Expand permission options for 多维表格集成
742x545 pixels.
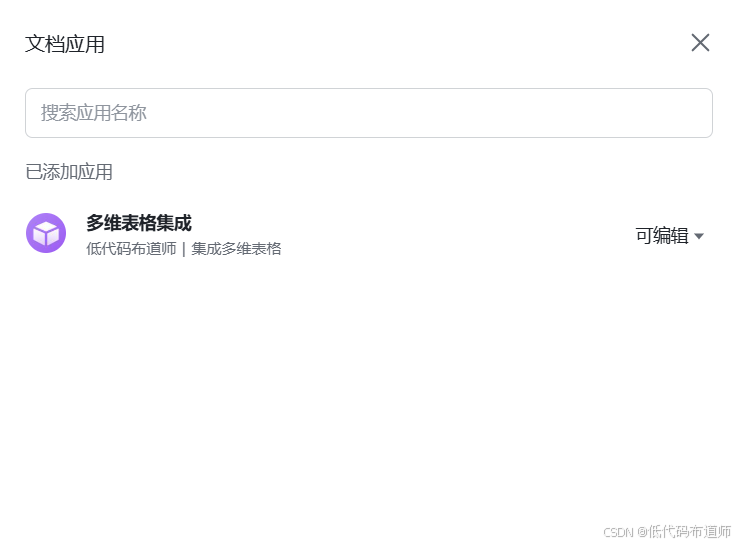(669, 236)
